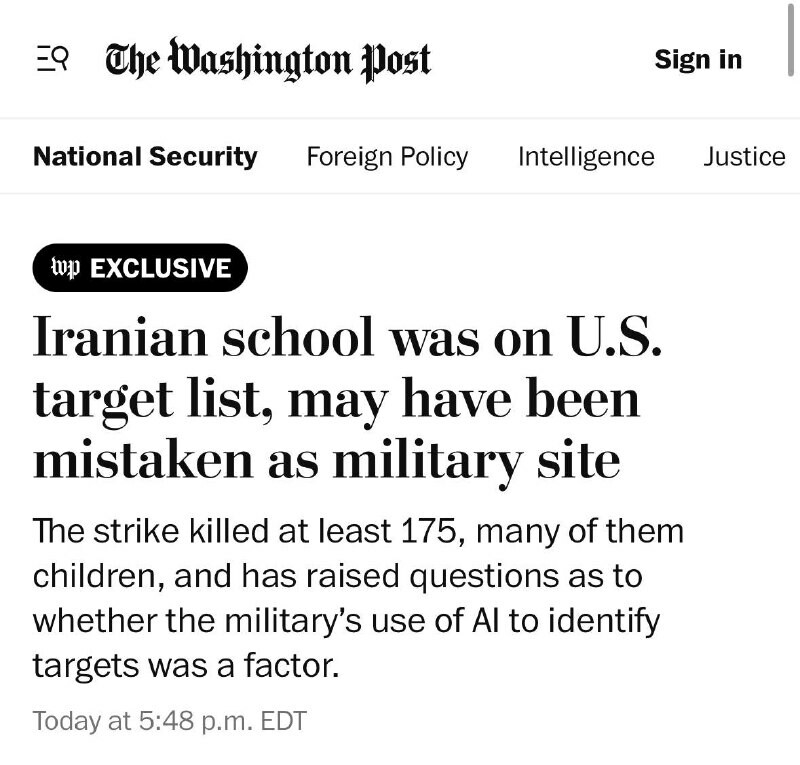The image size is (800, 765).
Task: Open the Justice section tab
Action: (744, 157)
